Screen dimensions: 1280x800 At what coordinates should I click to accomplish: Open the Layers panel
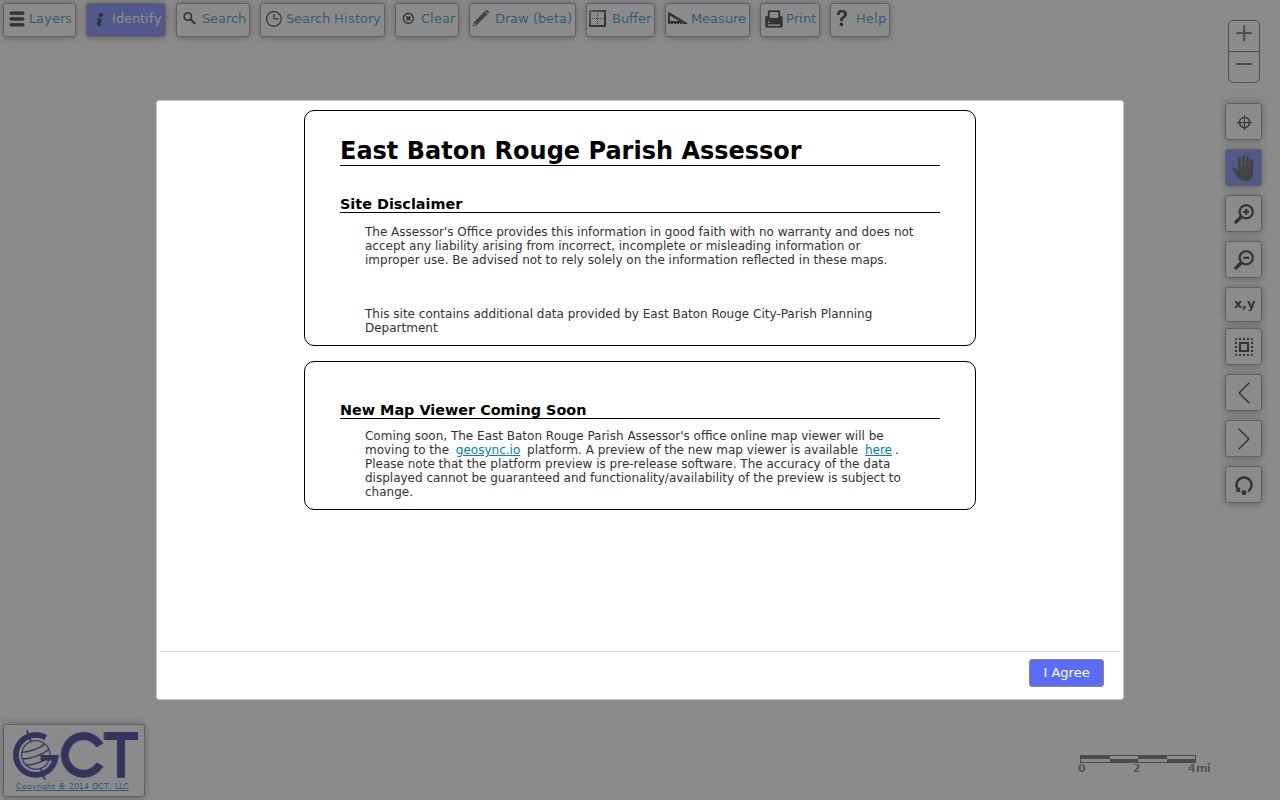40,19
